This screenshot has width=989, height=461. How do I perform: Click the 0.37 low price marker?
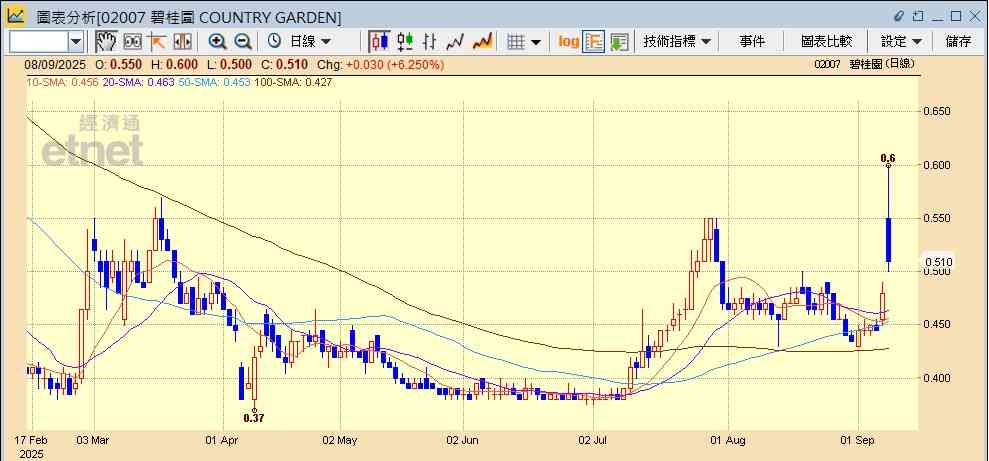(254, 417)
